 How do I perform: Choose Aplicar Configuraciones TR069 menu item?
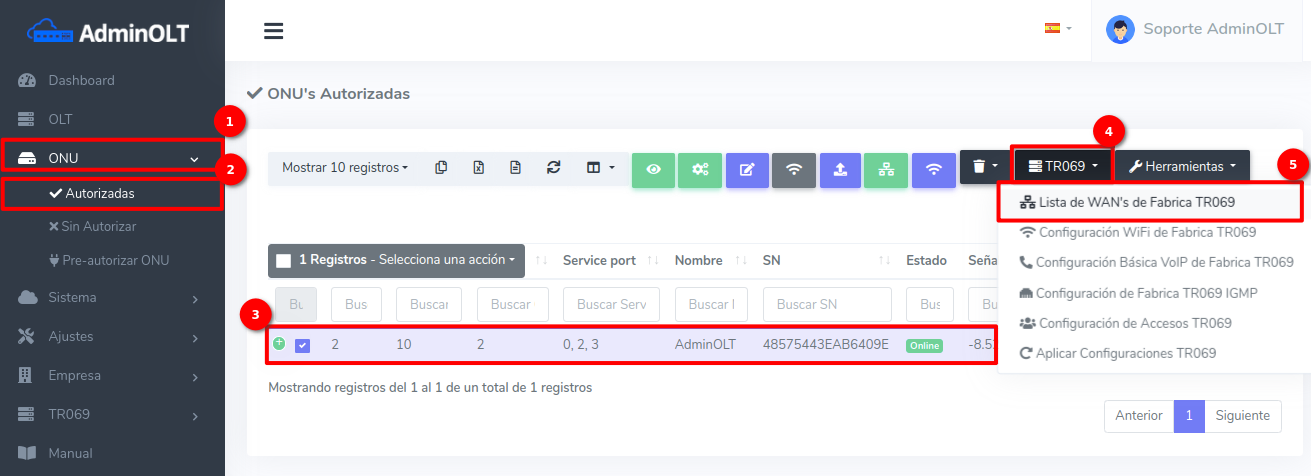click(1126, 353)
